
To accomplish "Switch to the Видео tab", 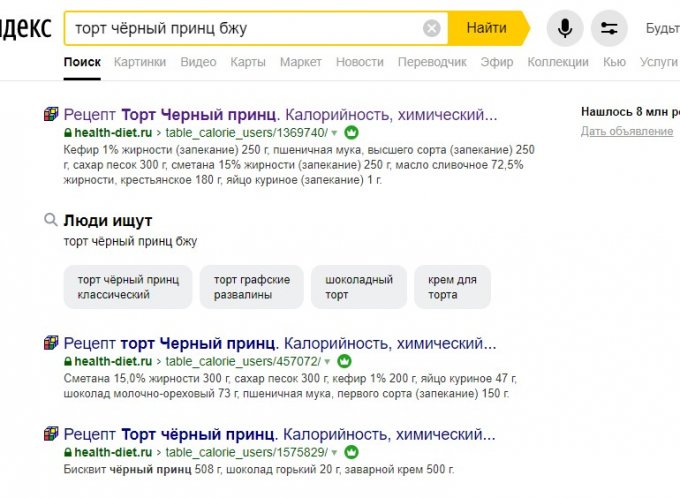I will click(x=198, y=62).
